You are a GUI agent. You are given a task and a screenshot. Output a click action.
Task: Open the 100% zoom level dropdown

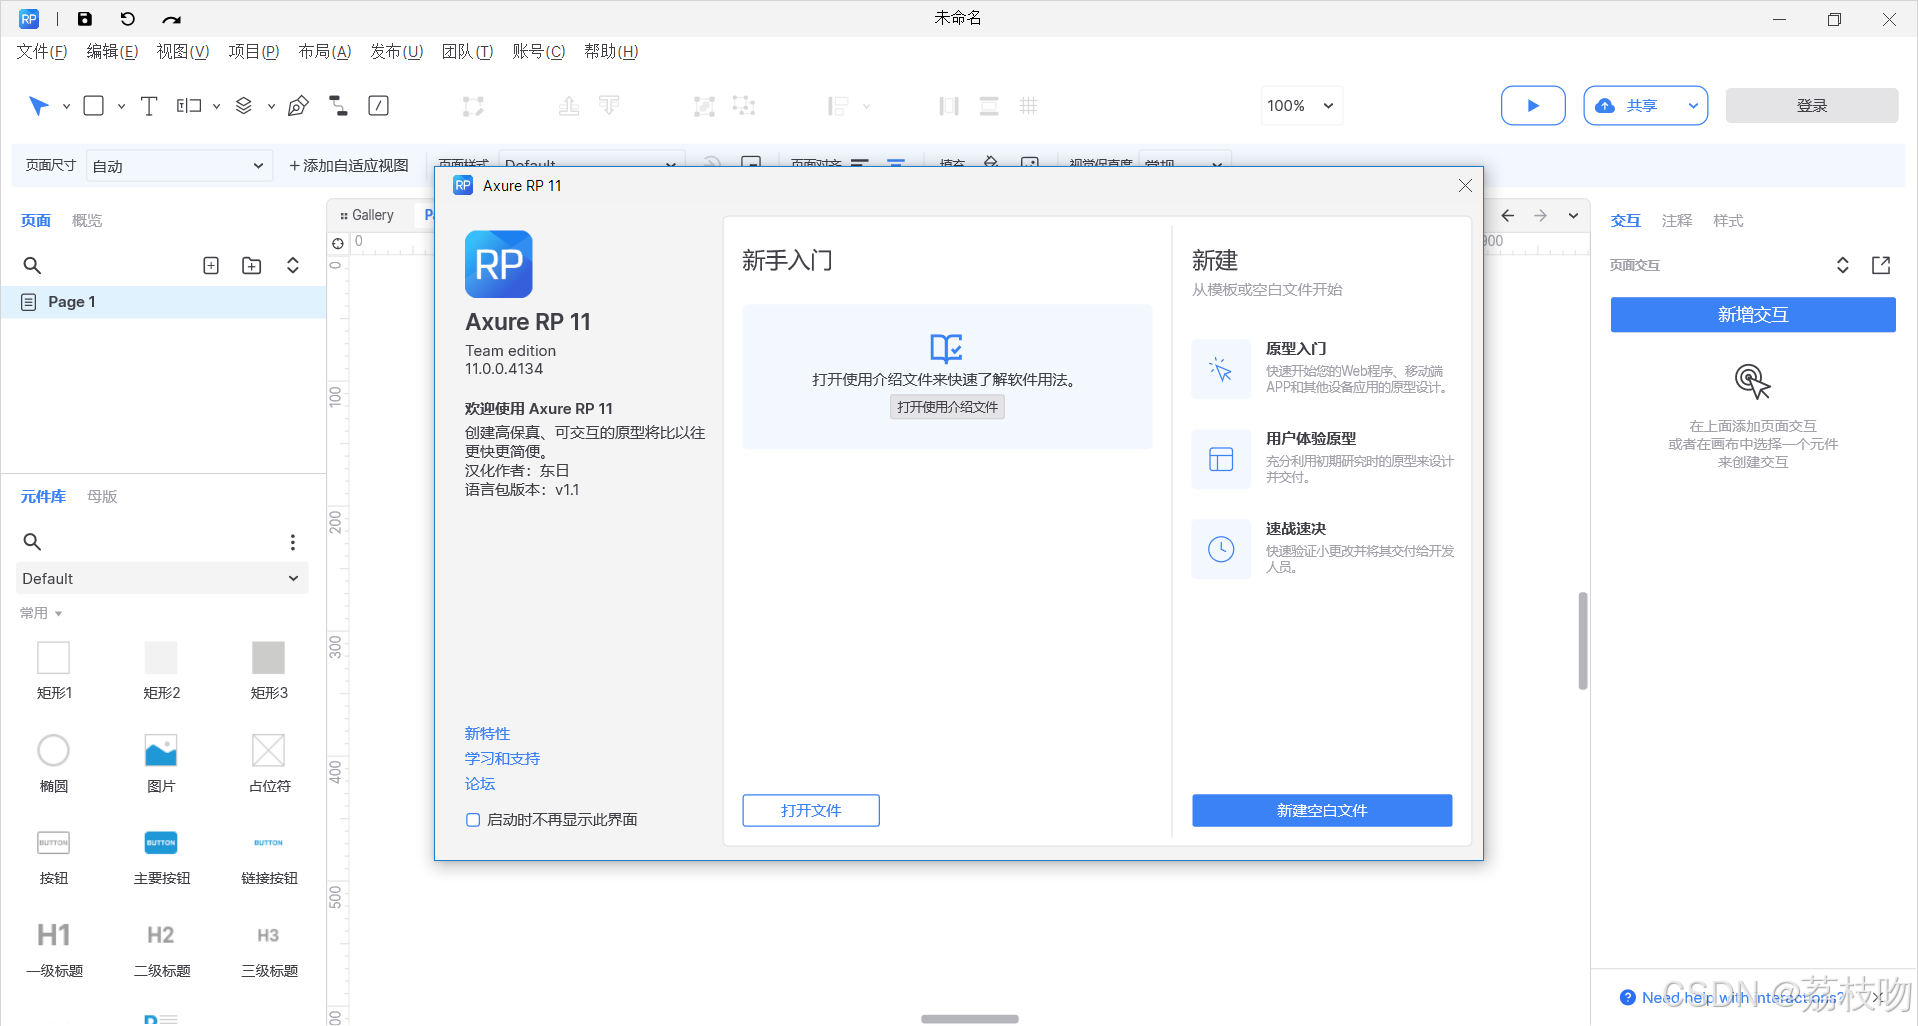point(1301,105)
